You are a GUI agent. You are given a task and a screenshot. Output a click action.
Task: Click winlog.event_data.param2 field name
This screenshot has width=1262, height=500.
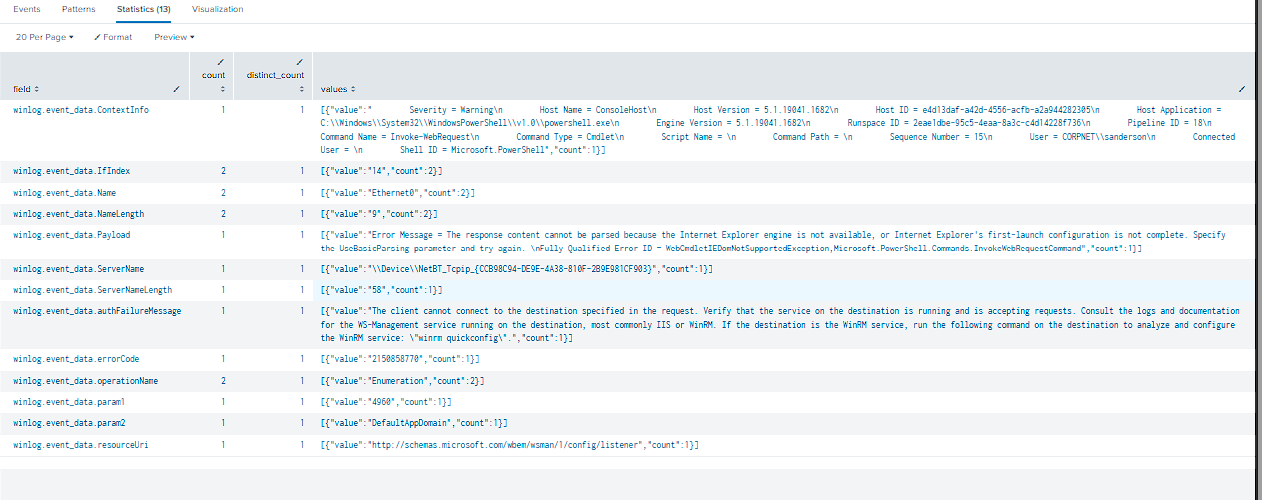69,423
